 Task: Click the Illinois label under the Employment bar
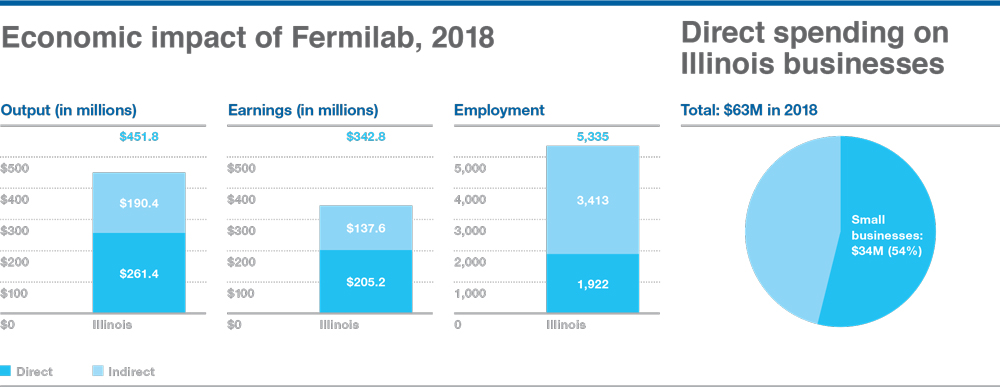coord(566,325)
